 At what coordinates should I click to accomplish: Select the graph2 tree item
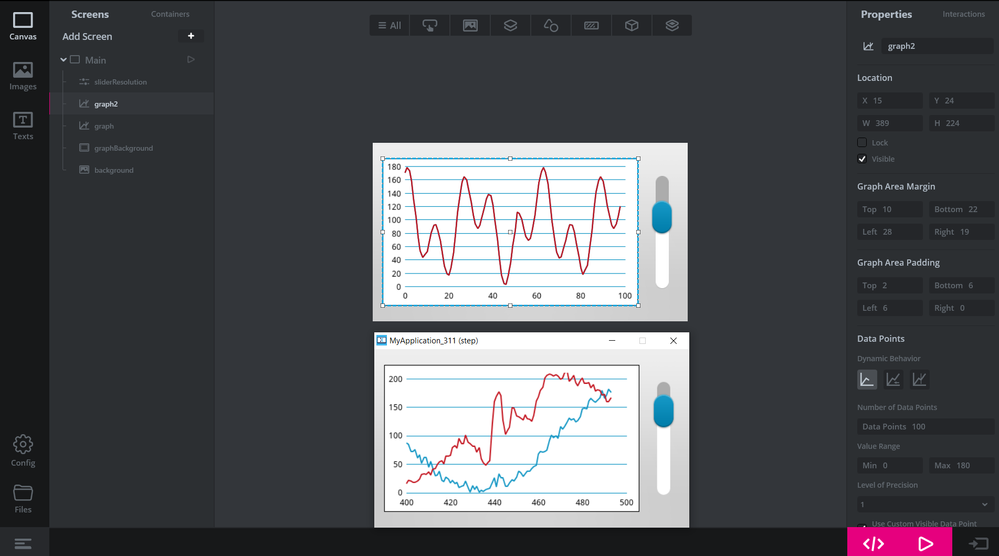[132, 104]
